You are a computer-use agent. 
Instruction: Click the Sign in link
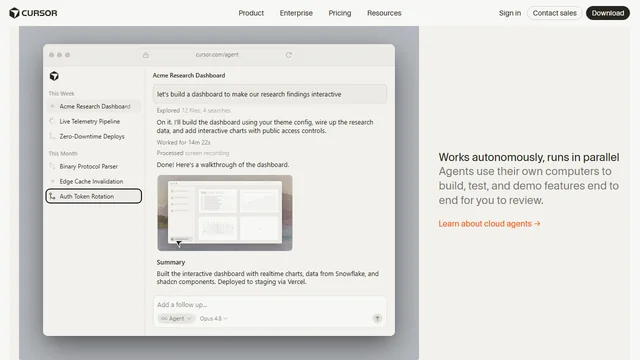pyautogui.click(x=510, y=13)
